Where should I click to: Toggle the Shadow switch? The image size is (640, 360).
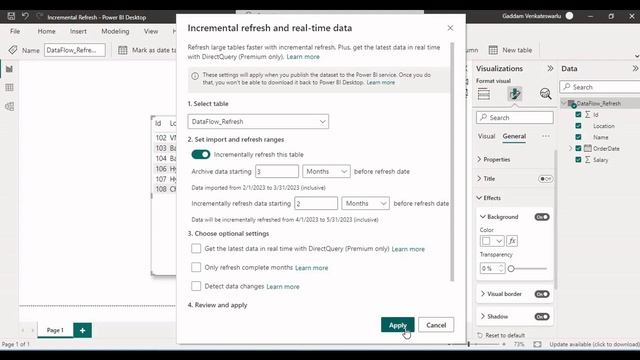pyautogui.click(x=542, y=317)
